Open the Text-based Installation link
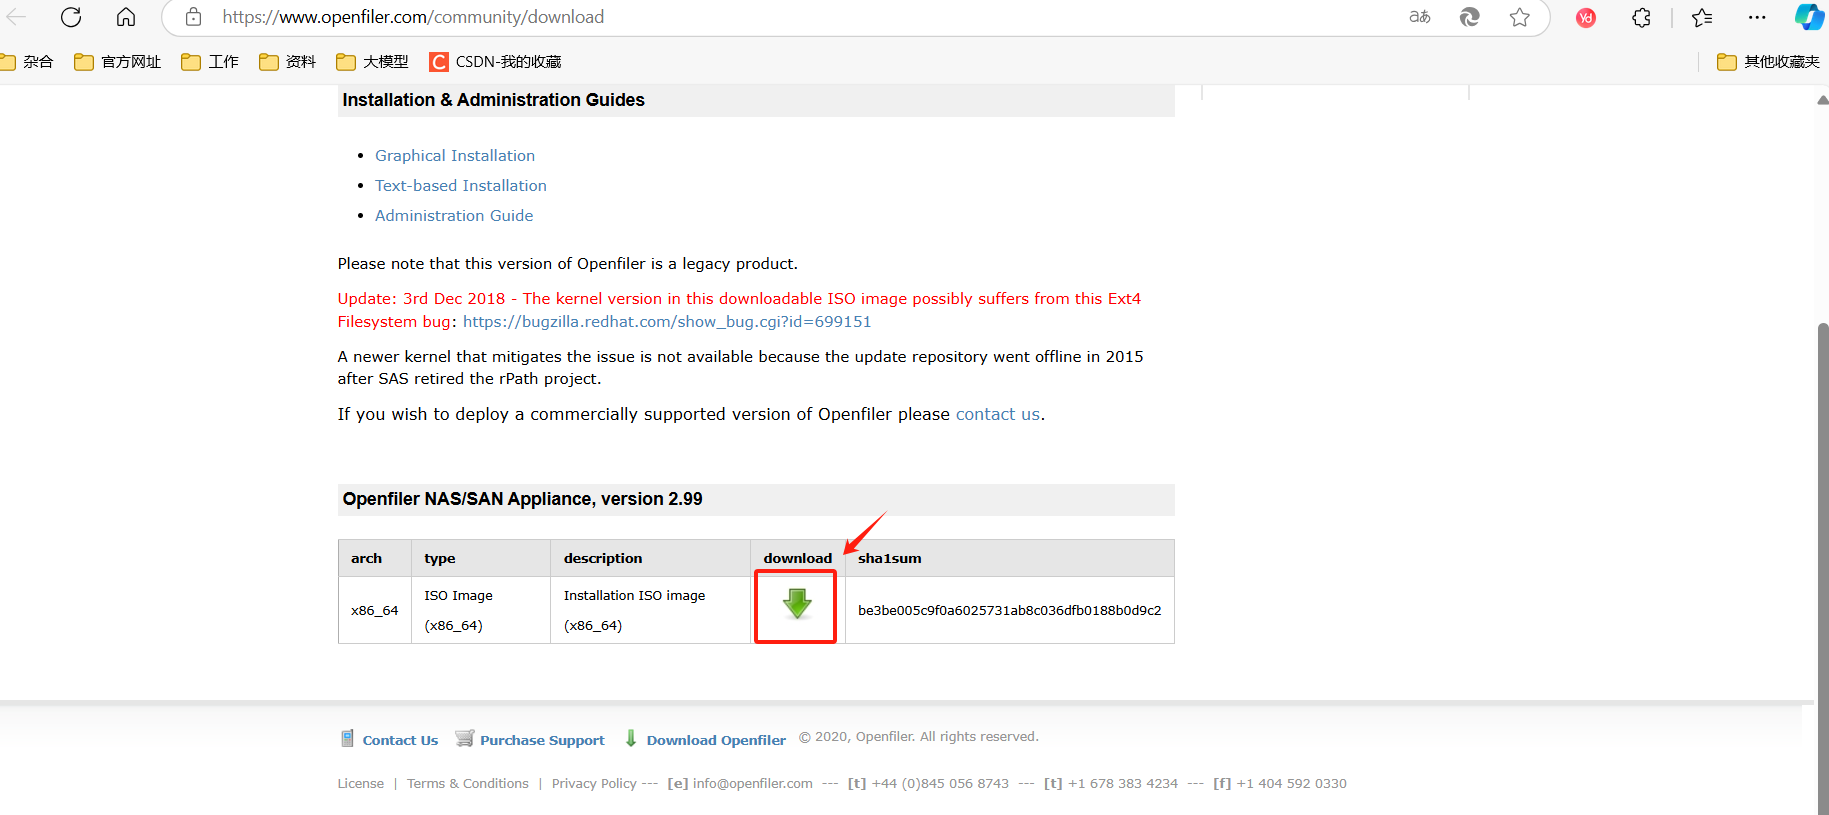This screenshot has height=815, width=1829. tap(461, 186)
